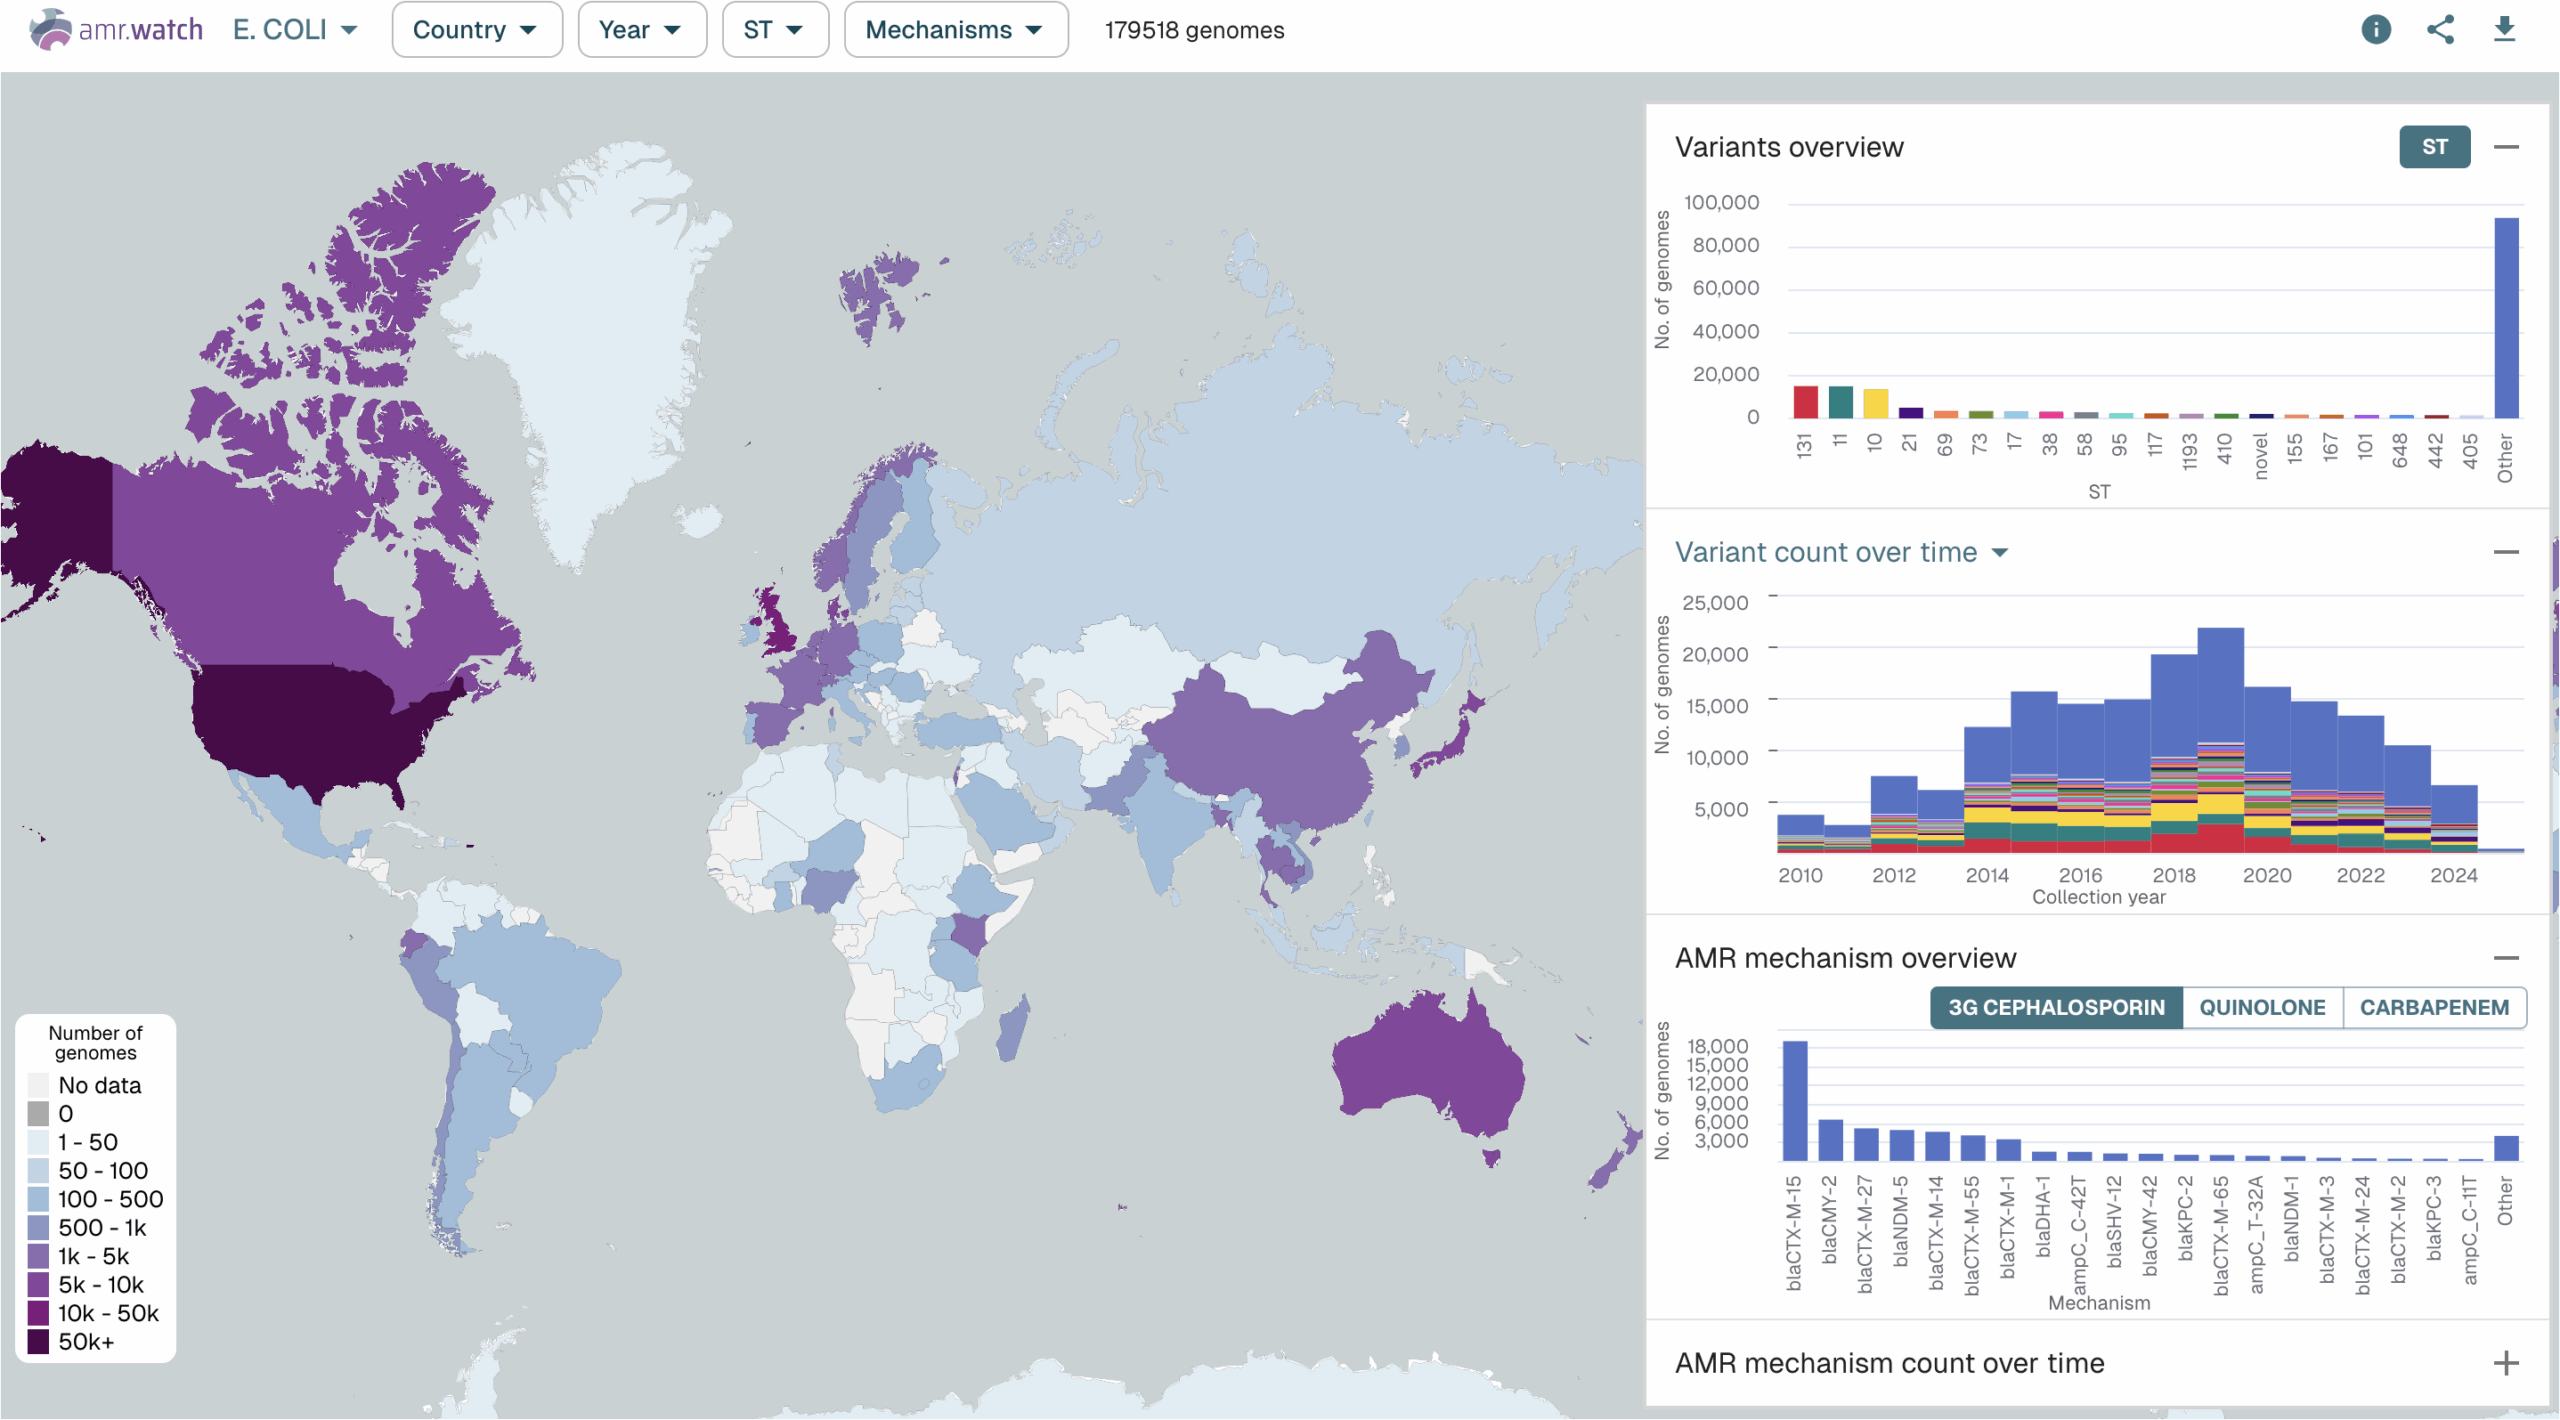Screen dimensions: 2560x1420
Task: Enable the QUINOLONE mechanism view
Action: [x=2263, y=1007]
